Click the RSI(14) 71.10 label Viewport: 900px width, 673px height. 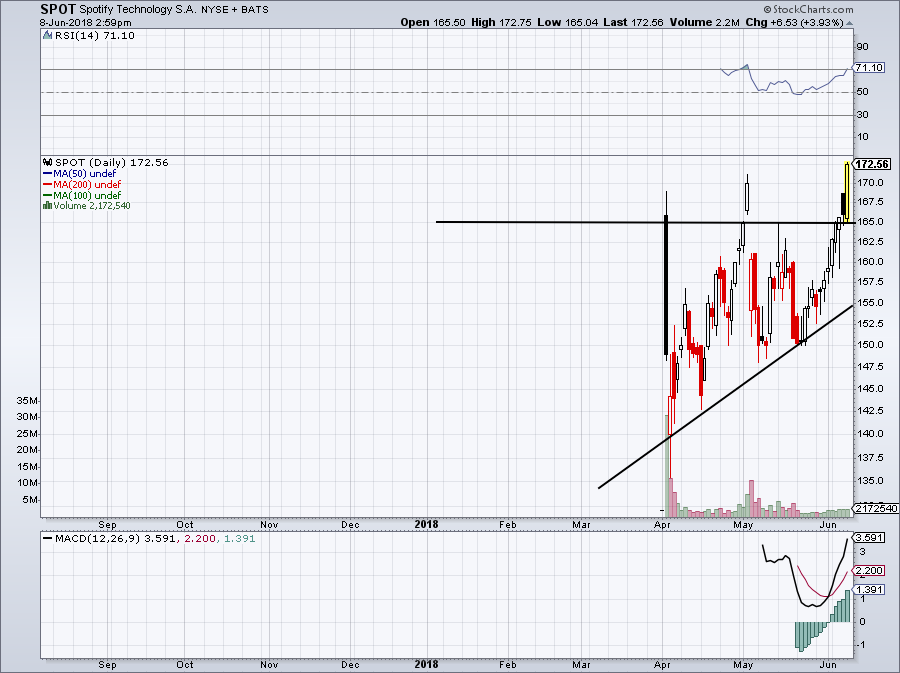[x=95, y=36]
